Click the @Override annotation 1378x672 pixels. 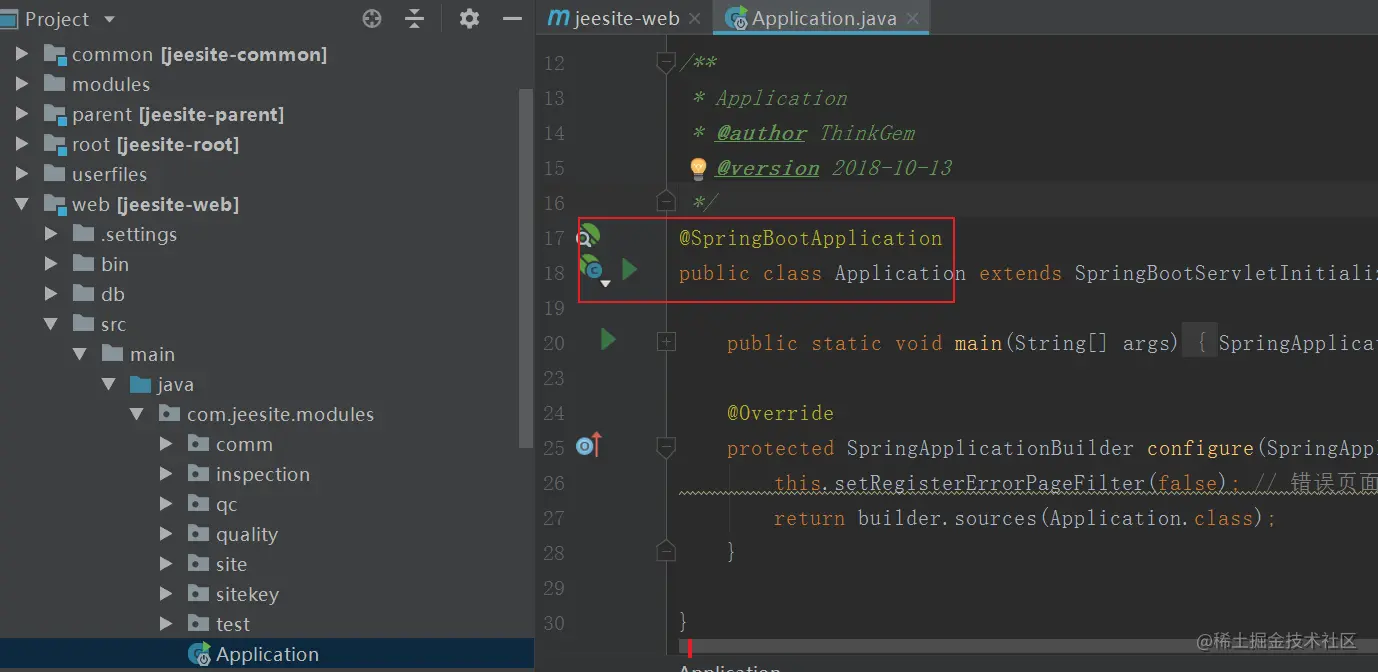(x=780, y=413)
